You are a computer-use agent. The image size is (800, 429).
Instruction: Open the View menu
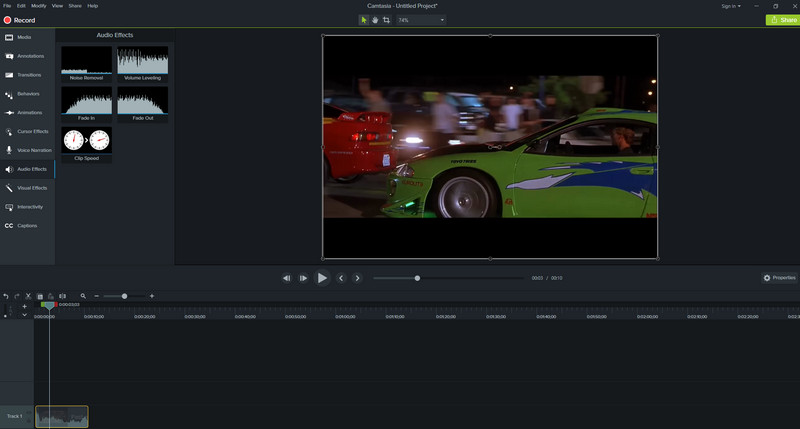(58, 6)
